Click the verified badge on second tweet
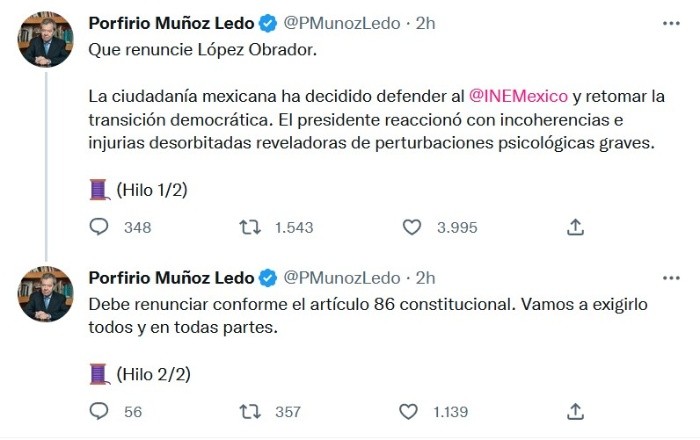Viewport: 700px width, 440px height. click(268, 277)
